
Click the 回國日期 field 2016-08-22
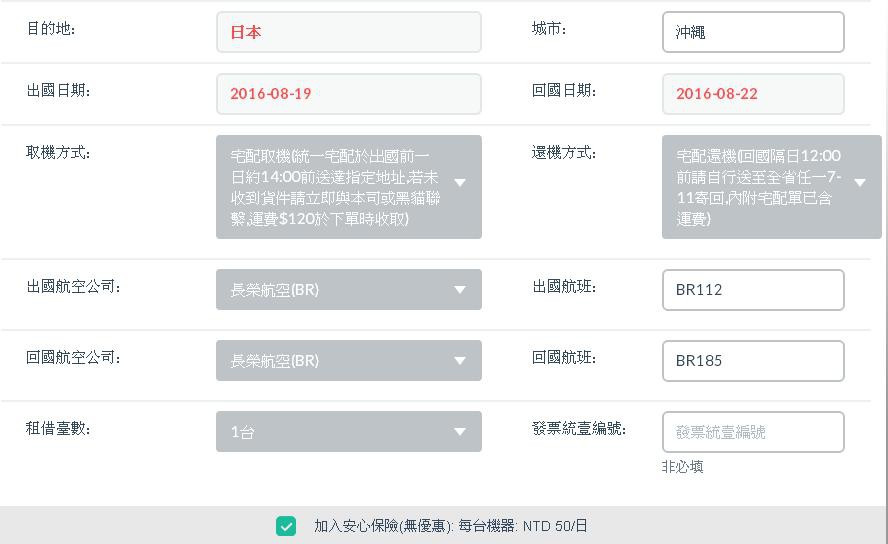click(x=753, y=94)
